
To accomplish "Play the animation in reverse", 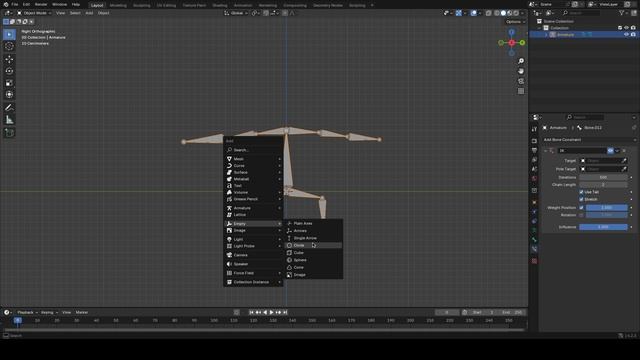I will pyautogui.click(x=265, y=312).
